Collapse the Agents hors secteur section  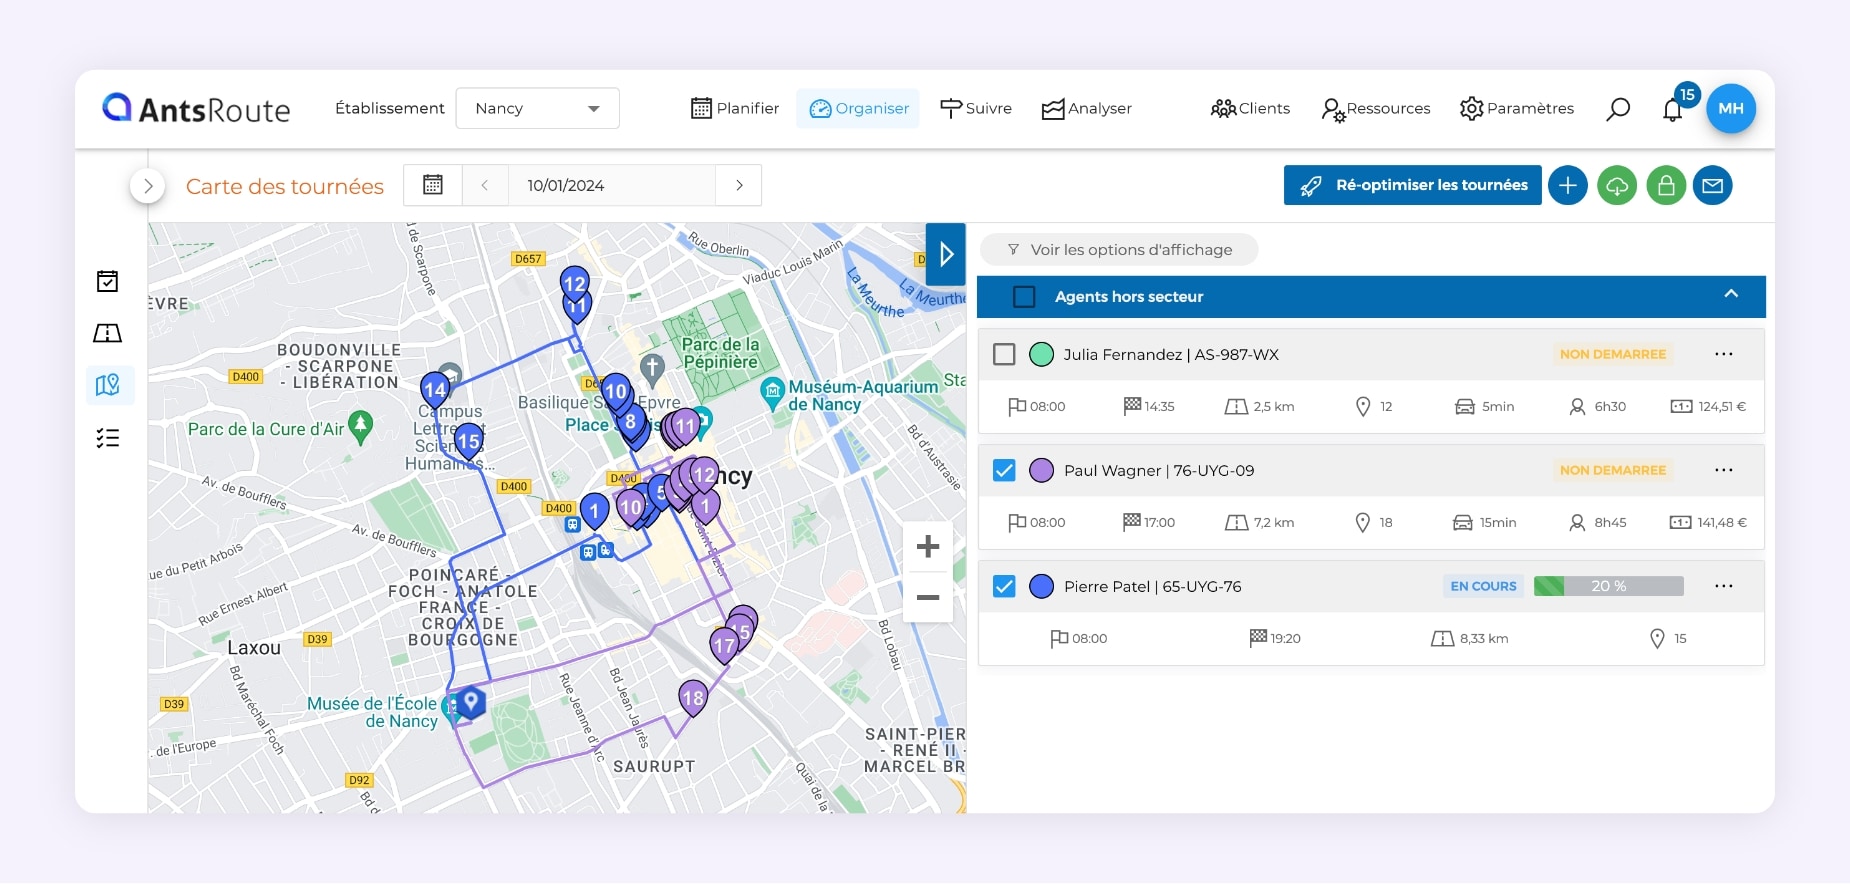coord(1731,295)
